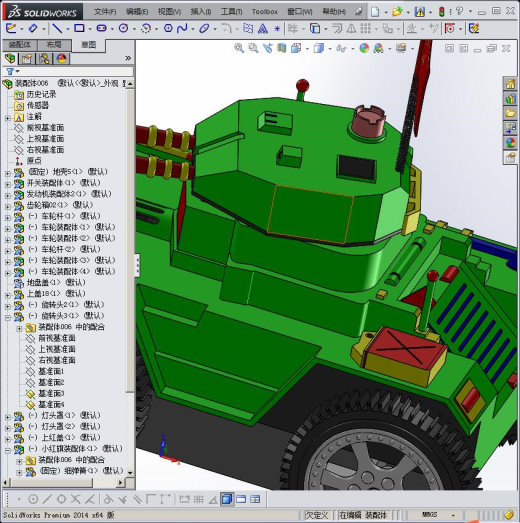Viewport: 520px width, 523px height.
Task: Collapse the 小红旗装配体<1> component
Action: click(8, 450)
